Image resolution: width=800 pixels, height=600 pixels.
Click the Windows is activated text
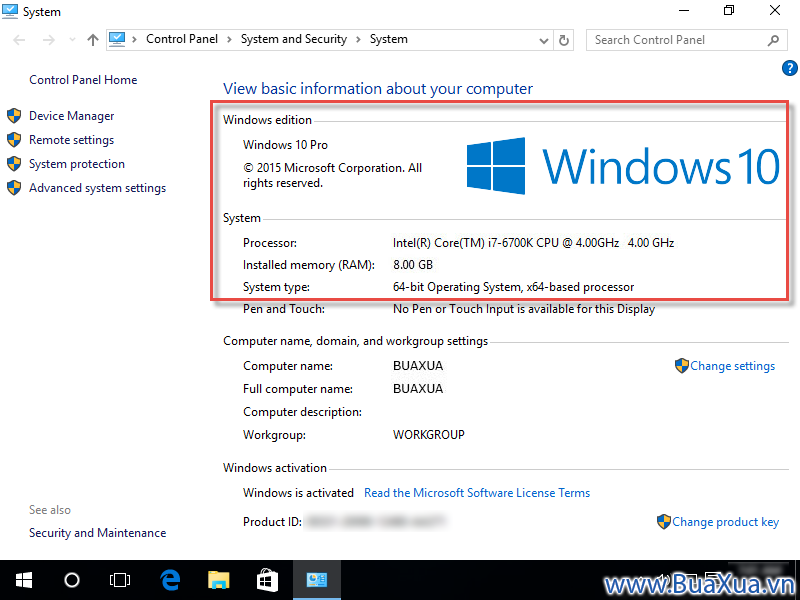pyautogui.click(x=298, y=493)
